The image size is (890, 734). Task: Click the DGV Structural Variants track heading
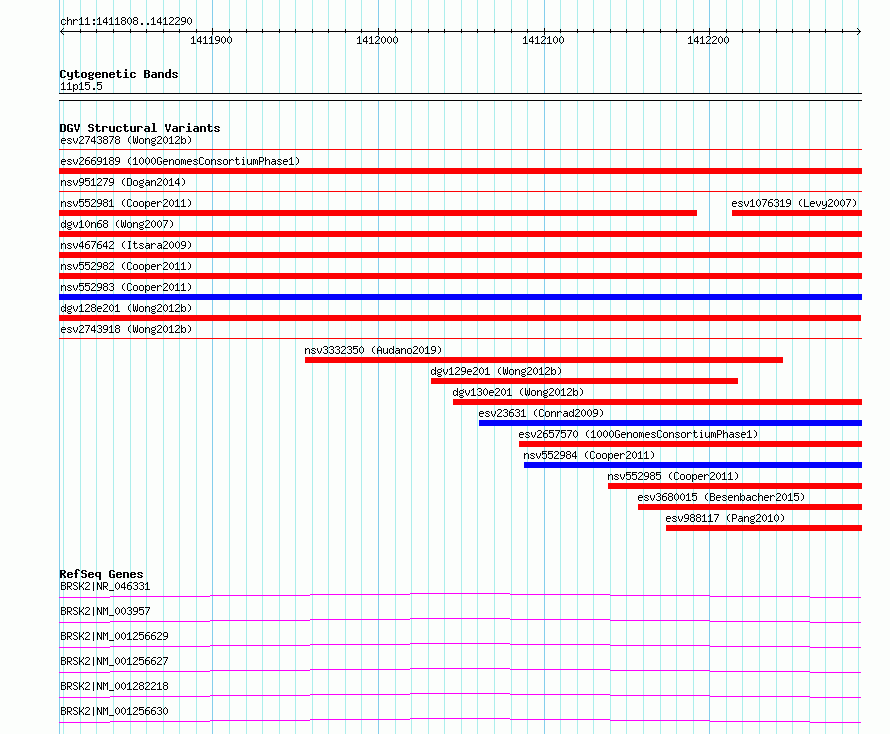tap(140, 128)
